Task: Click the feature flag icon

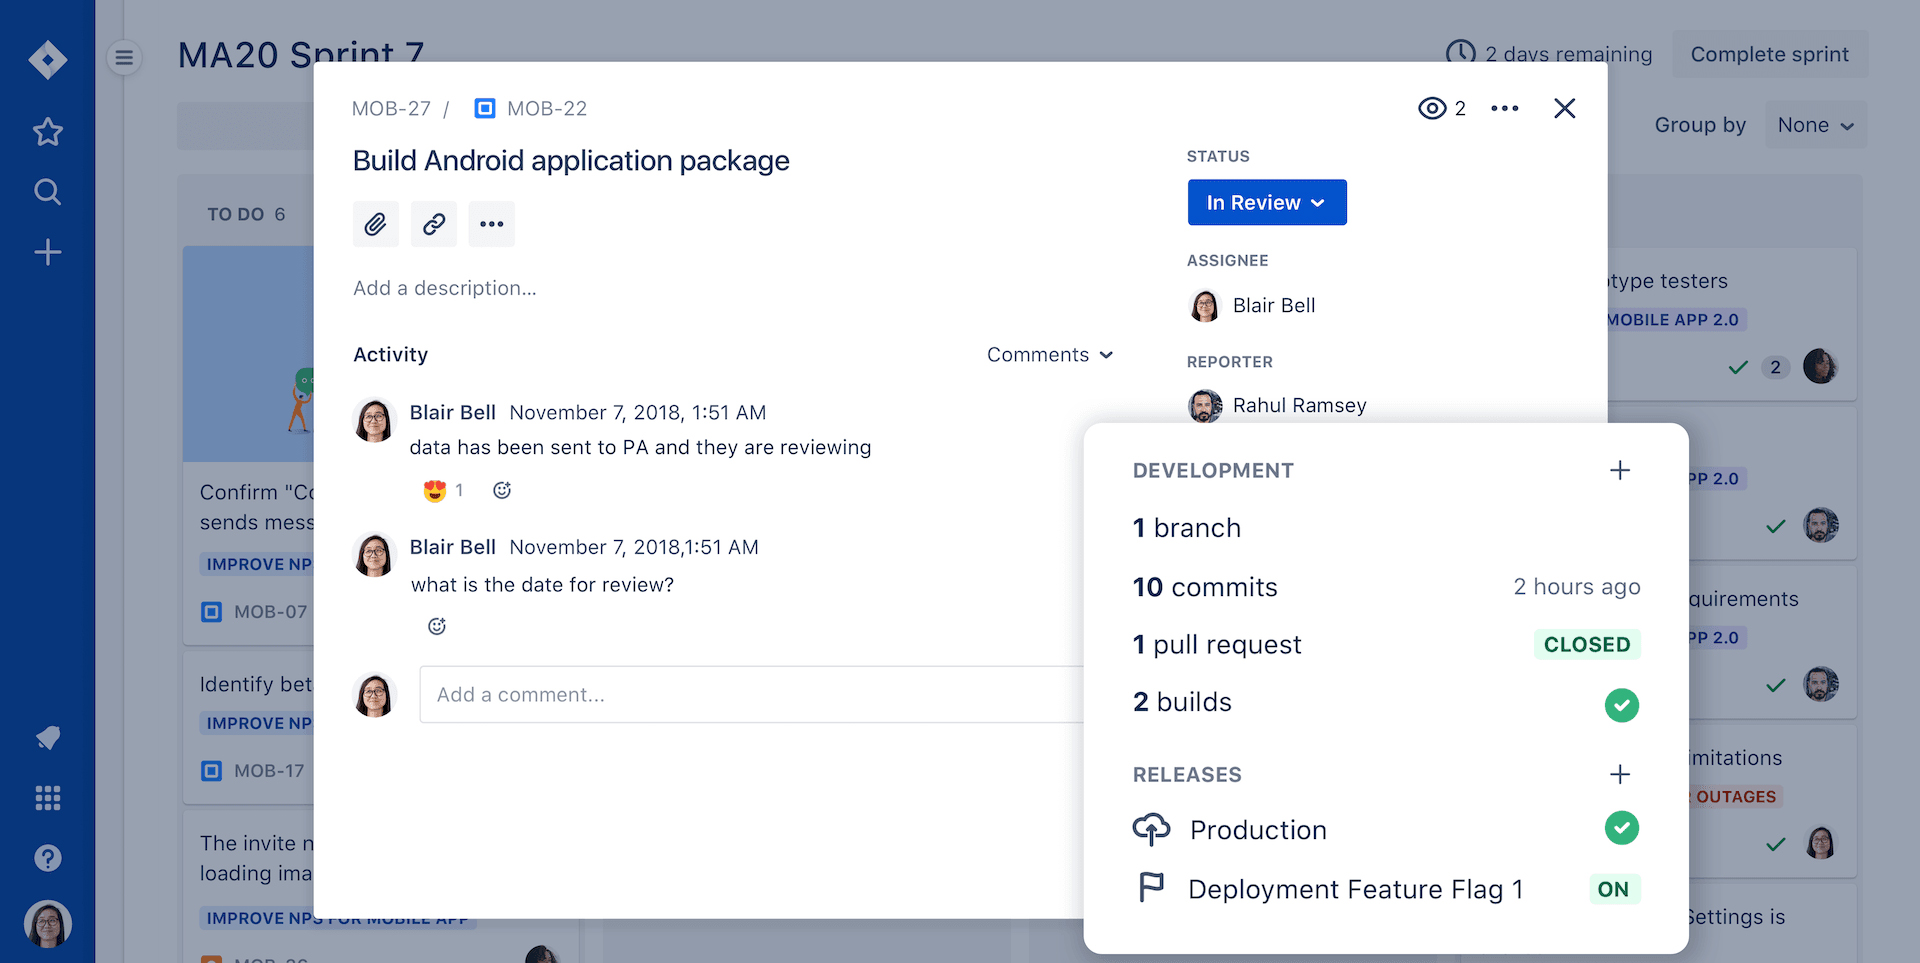Action: tap(1151, 887)
